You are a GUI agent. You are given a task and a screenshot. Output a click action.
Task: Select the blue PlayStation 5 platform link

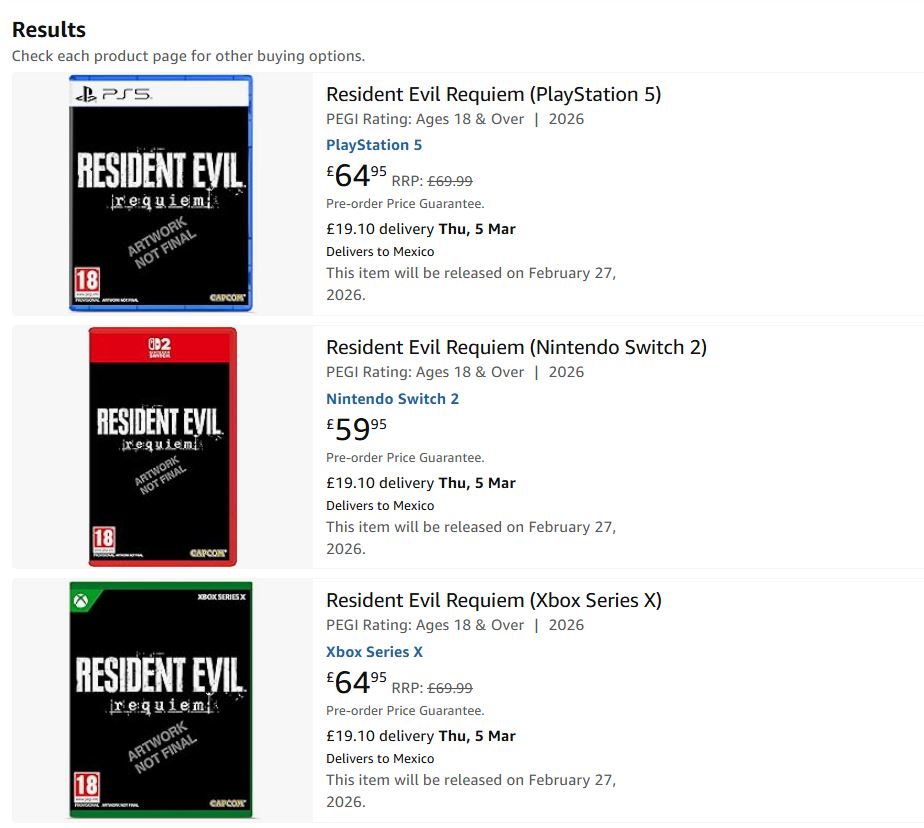[x=374, y=145]
